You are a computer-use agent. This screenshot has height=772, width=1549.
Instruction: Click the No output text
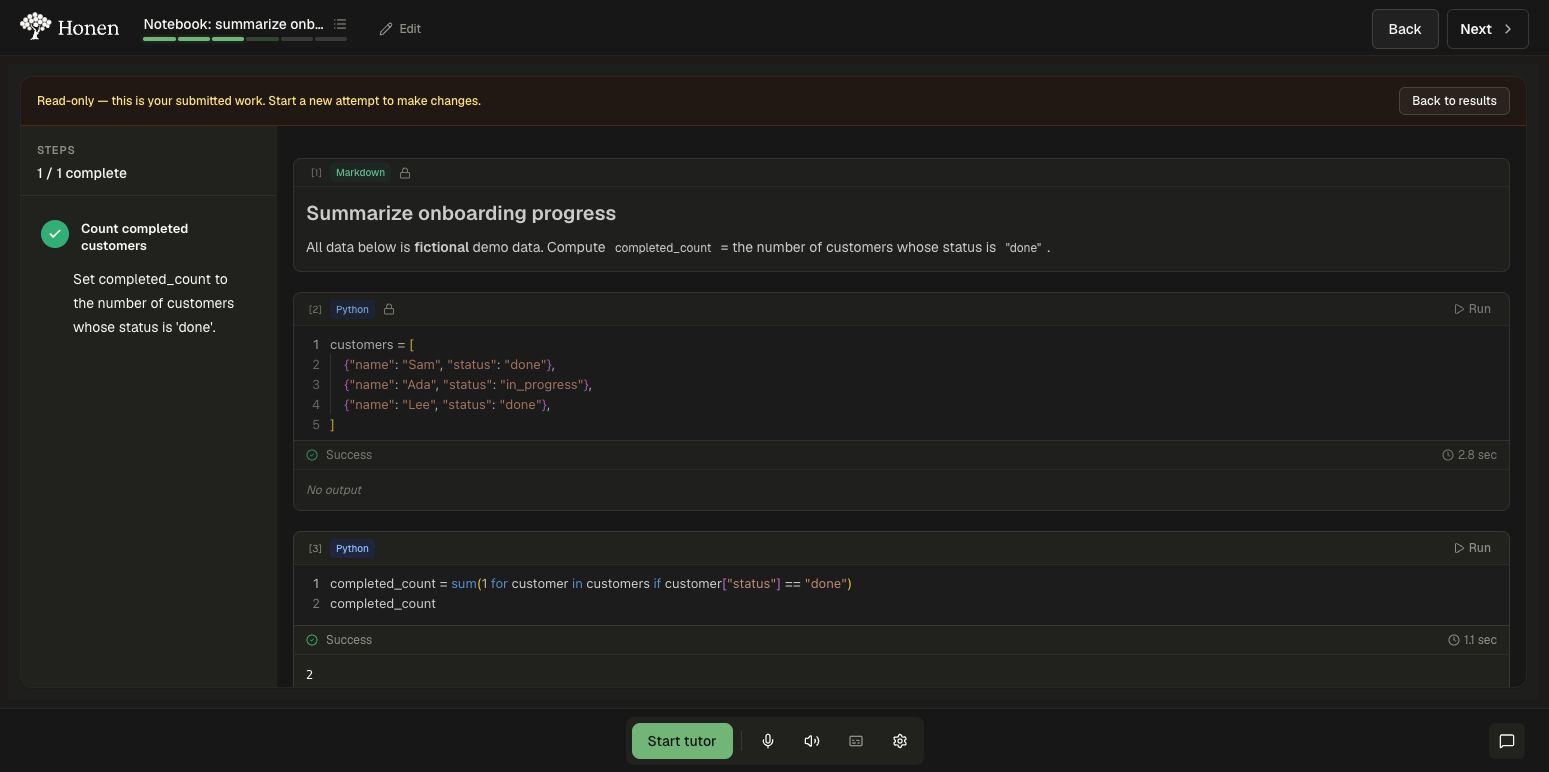click(x=334, y=490)
